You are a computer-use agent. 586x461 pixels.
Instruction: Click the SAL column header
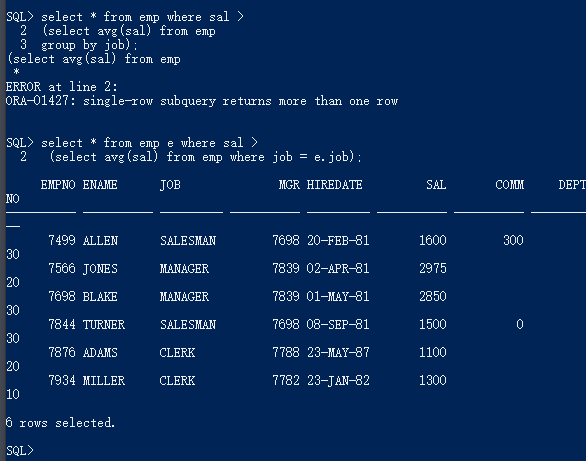pos(436,185)
